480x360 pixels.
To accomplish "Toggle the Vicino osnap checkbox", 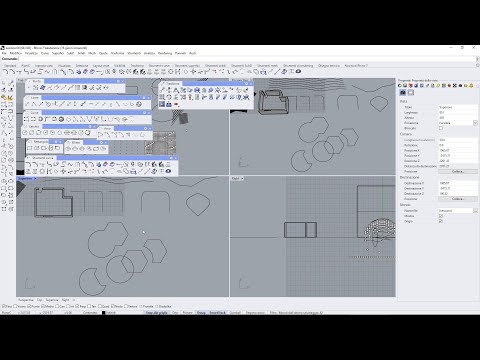I will point(16,306).
